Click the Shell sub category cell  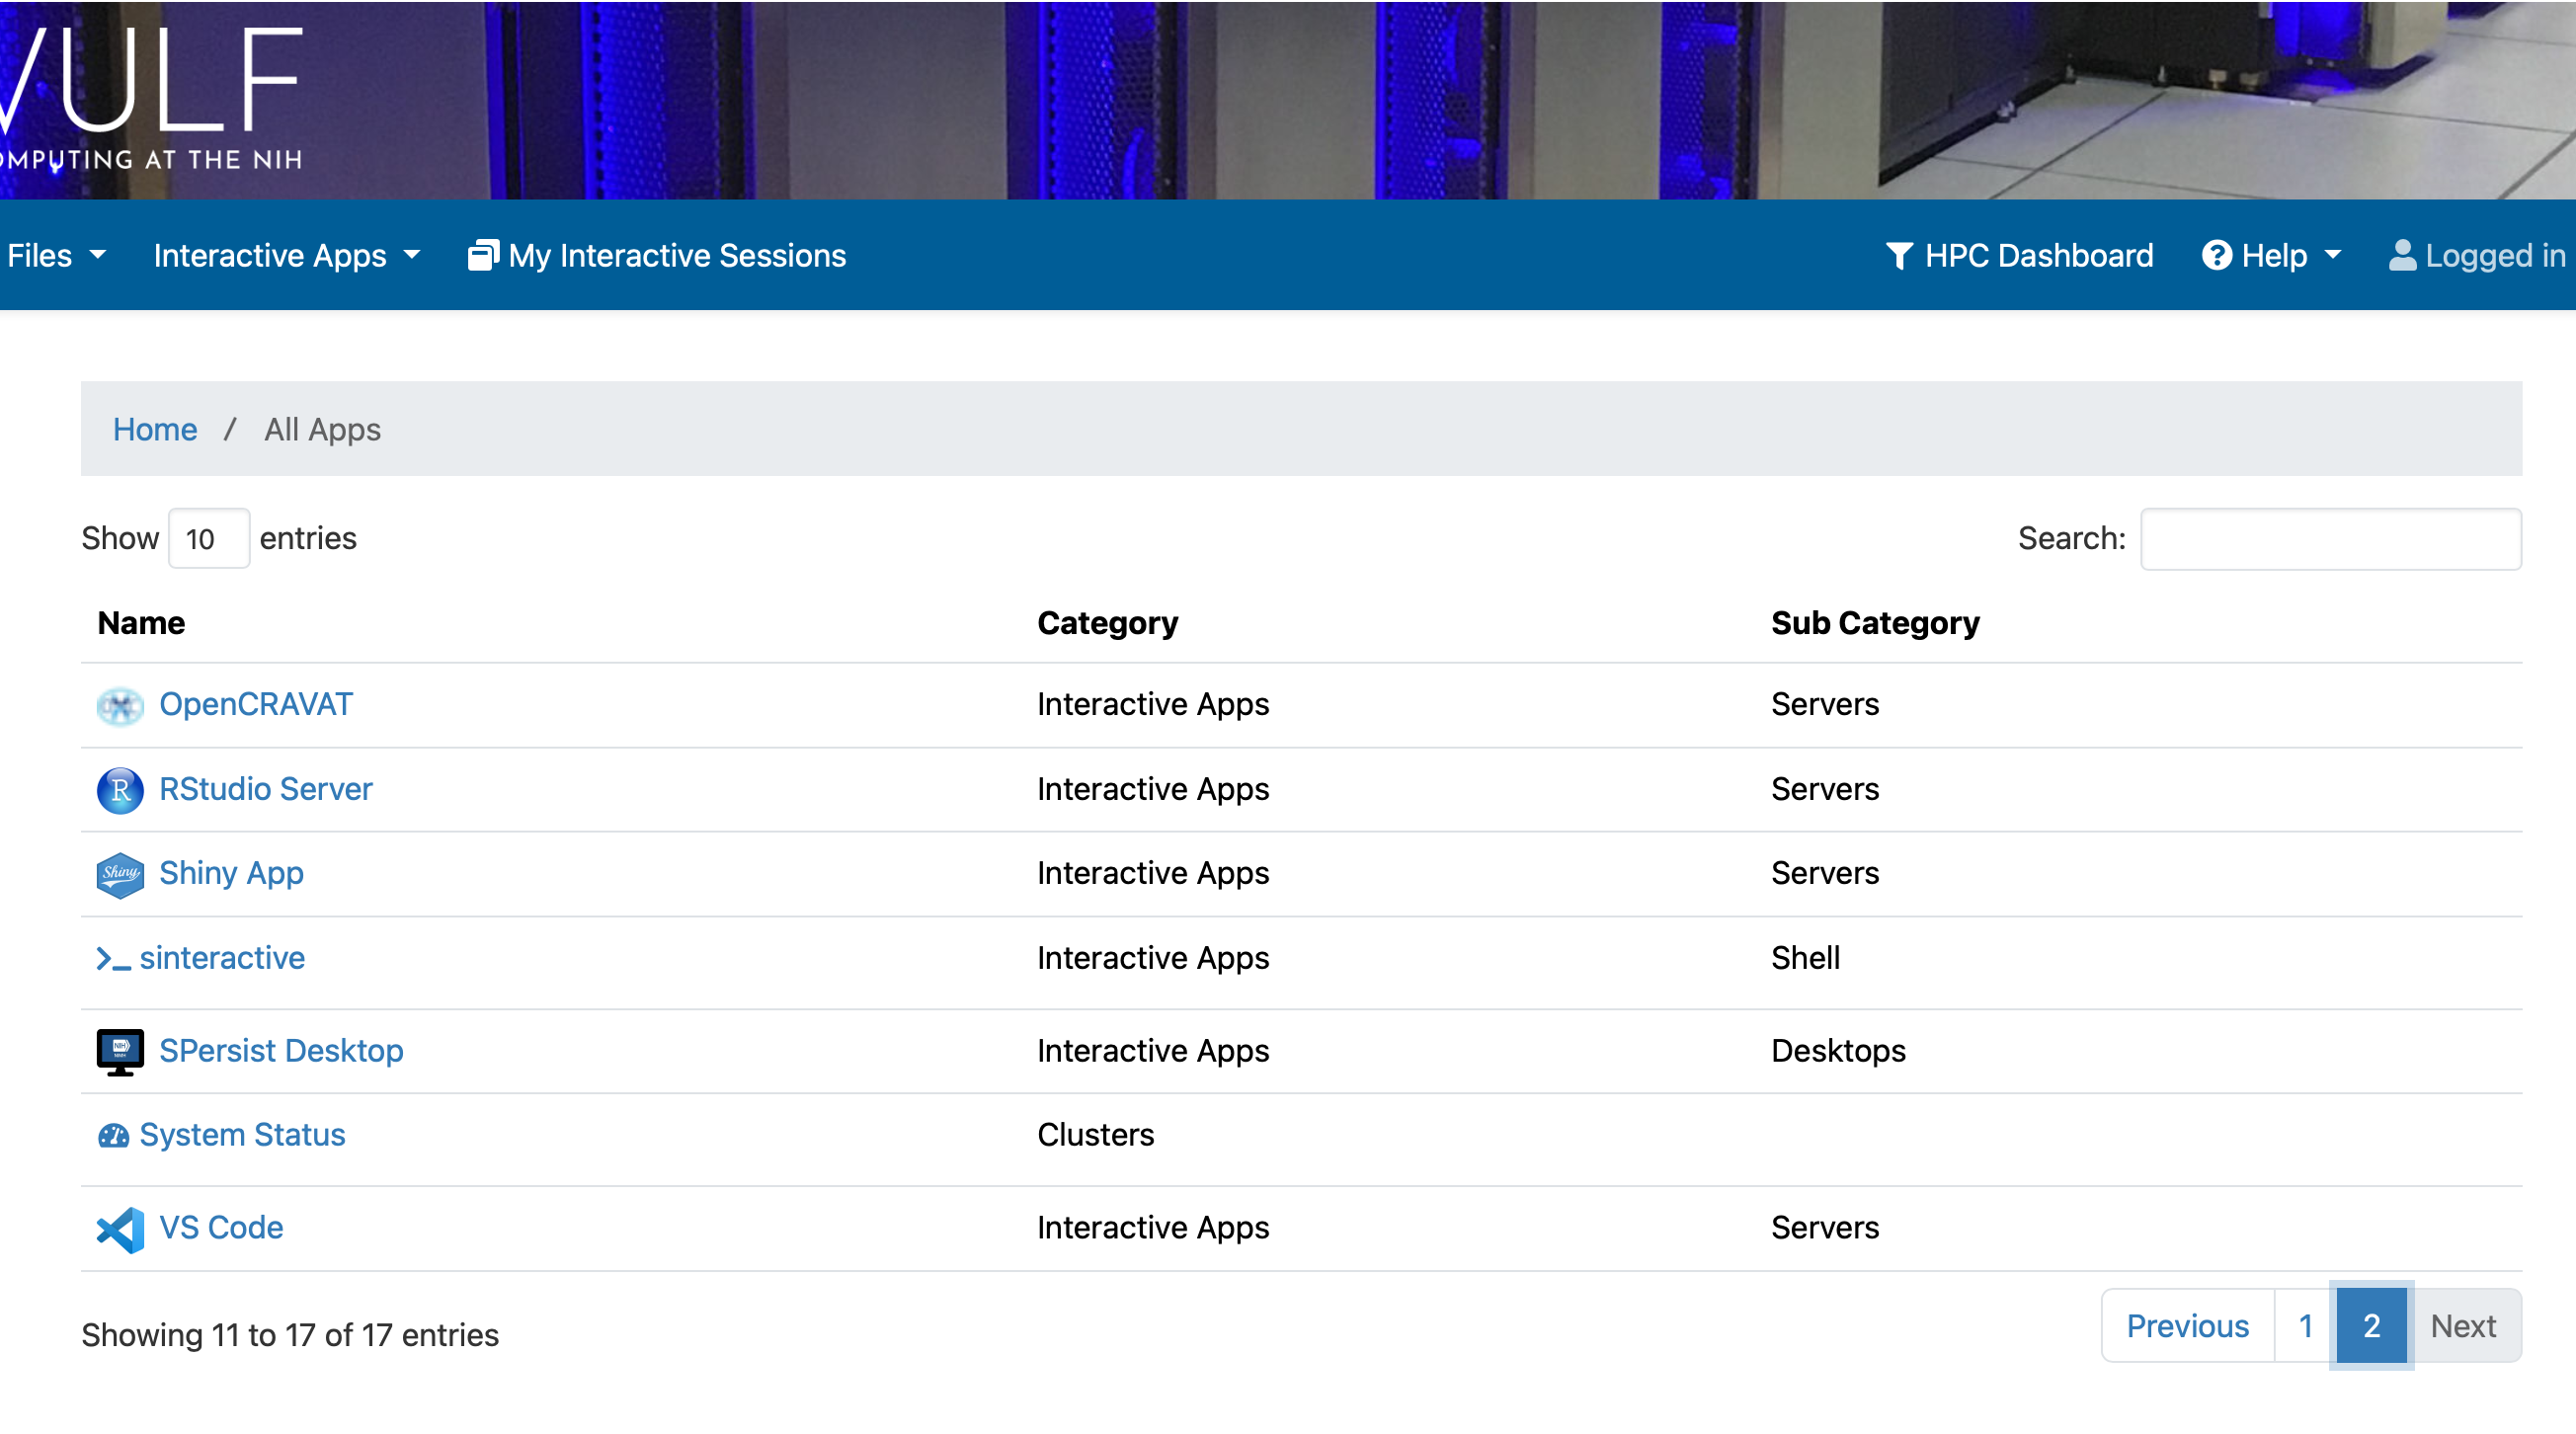pyautogui.click(x=1806, y=958)
